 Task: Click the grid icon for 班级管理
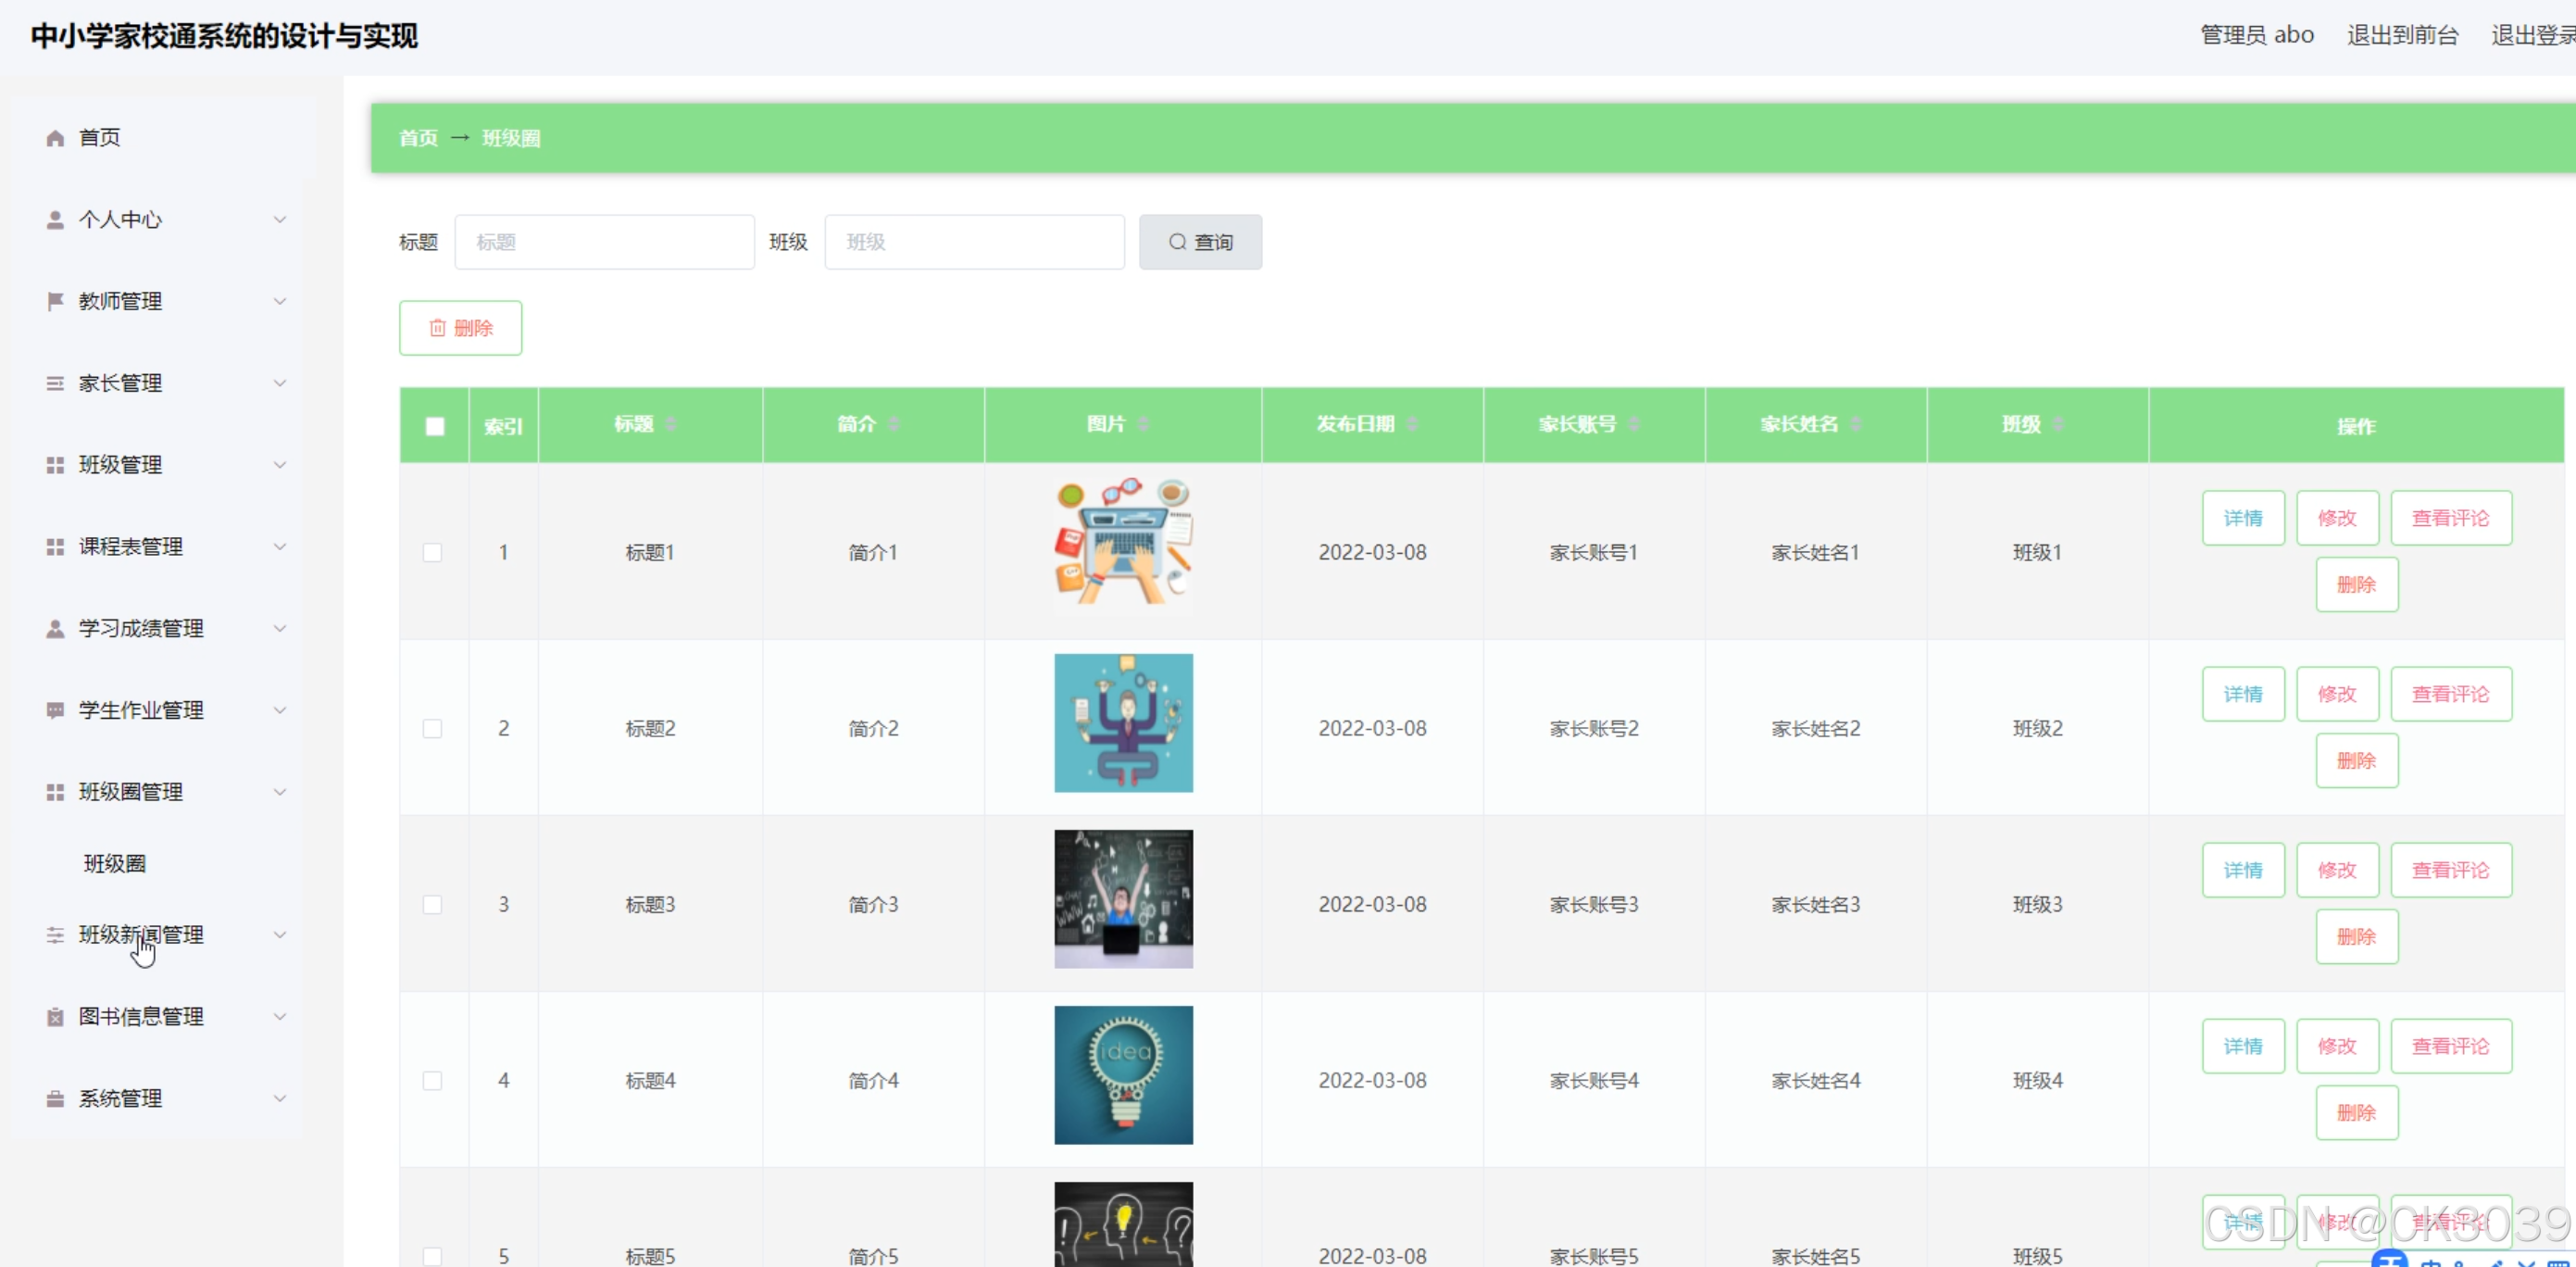[x=55, y=465]
